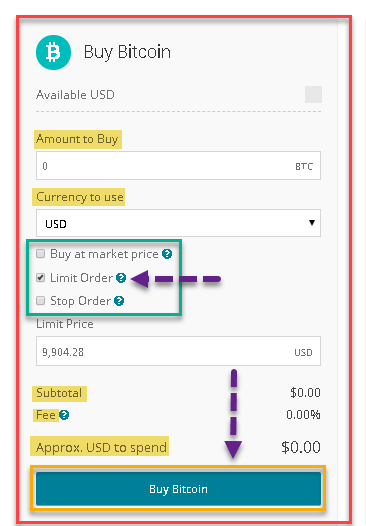This screenshot has height=526, width=366.
Task: Click the Buy at market price label
Action: tap(104, 254)
